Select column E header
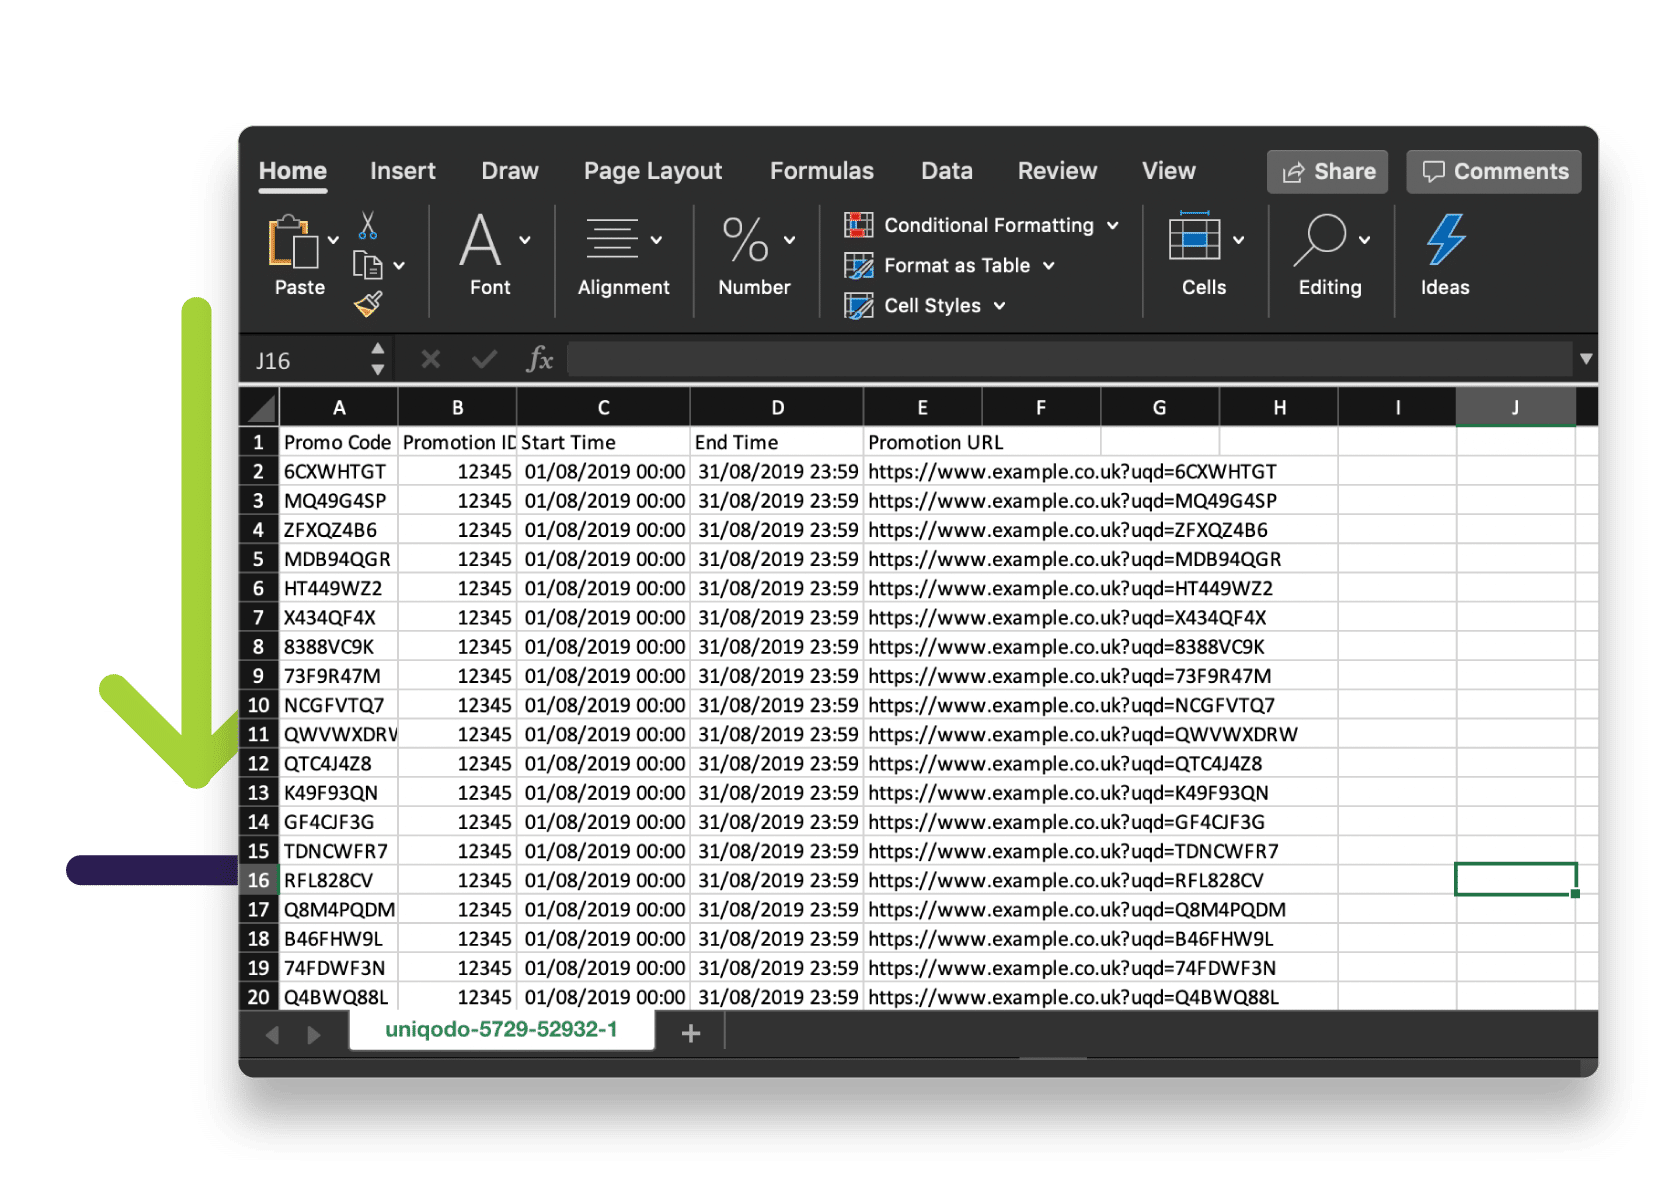The height and width of the screenshot is (1203, 1679). [922, 407]
